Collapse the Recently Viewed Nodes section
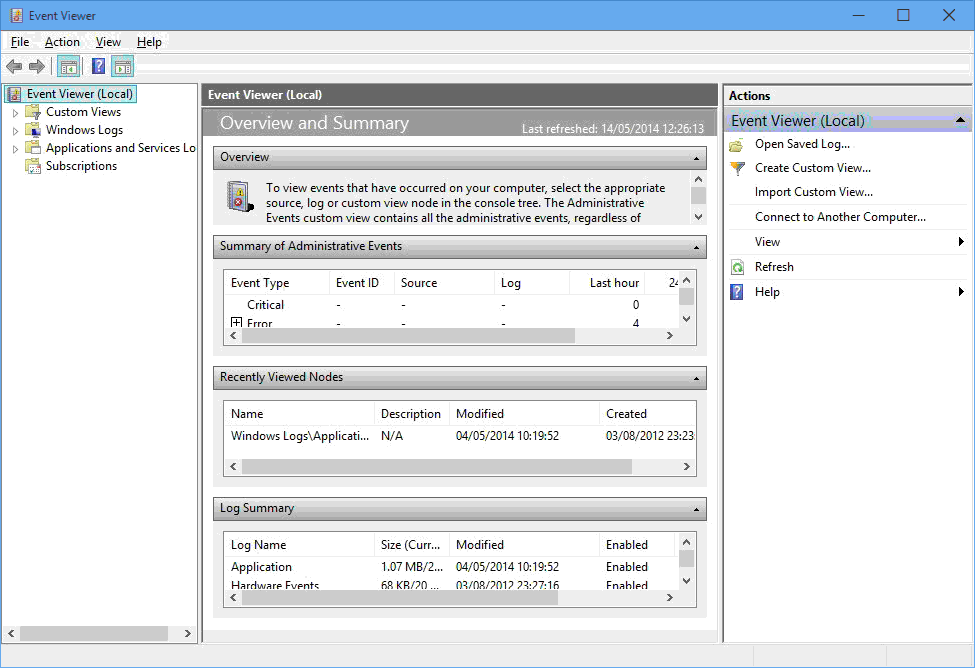This screenshot has height=668, width=975. 696,378
